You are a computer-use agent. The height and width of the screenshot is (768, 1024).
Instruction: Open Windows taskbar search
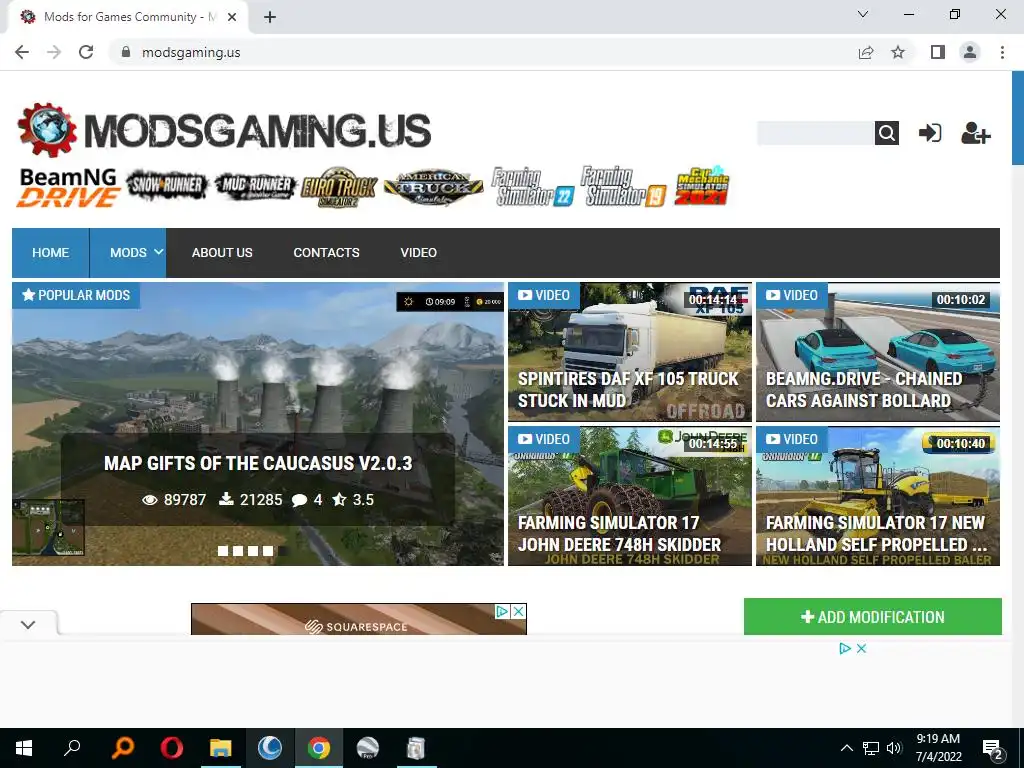pyautogui.click(x=72, y=748)
